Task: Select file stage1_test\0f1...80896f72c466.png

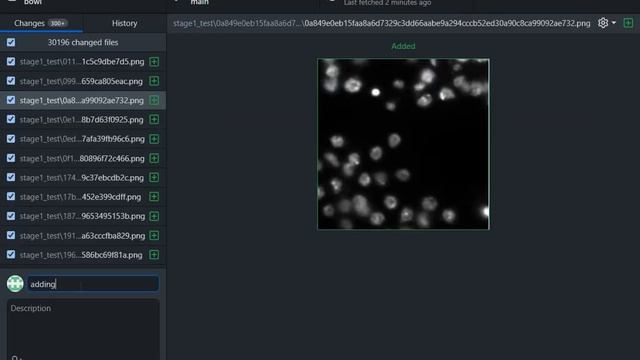Action: click(82, 158)
